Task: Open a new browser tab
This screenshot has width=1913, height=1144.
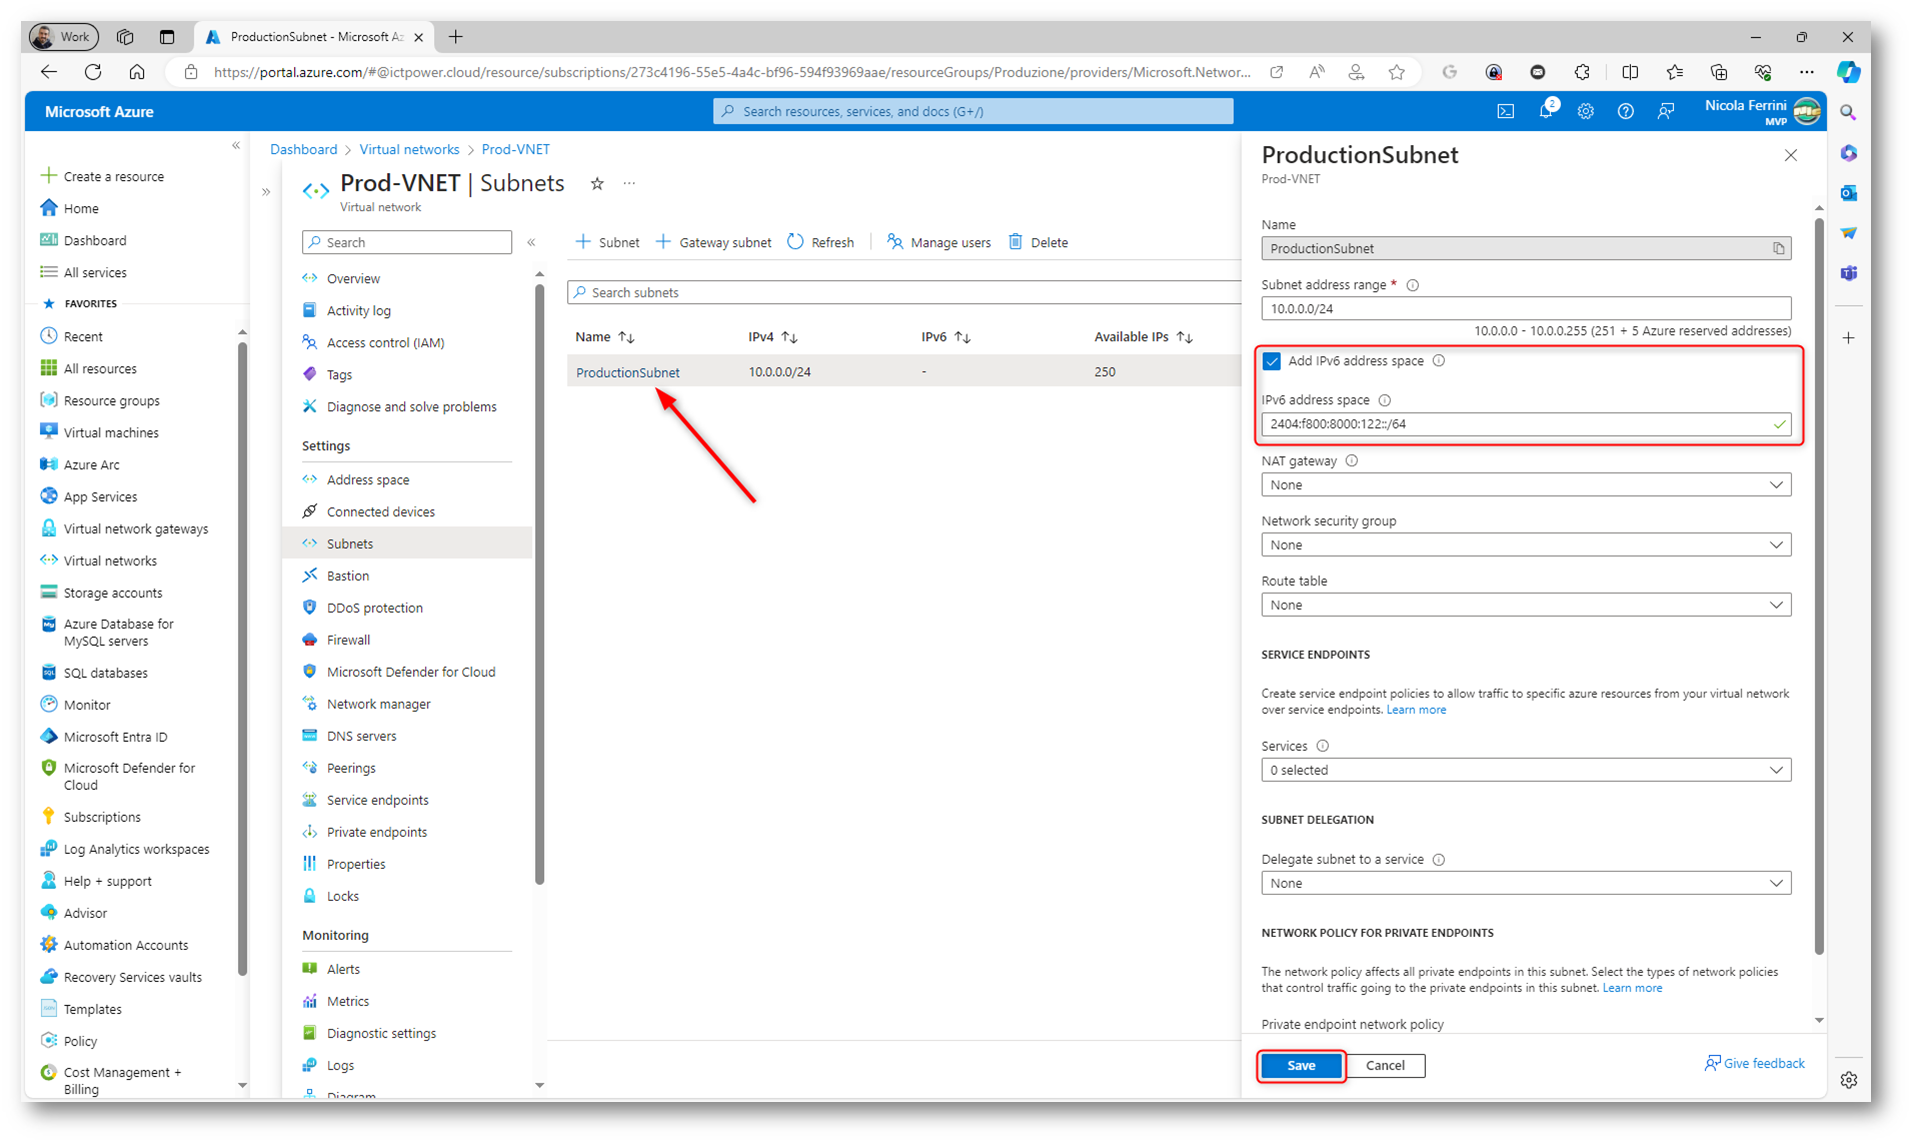Action: click(456, 37)
